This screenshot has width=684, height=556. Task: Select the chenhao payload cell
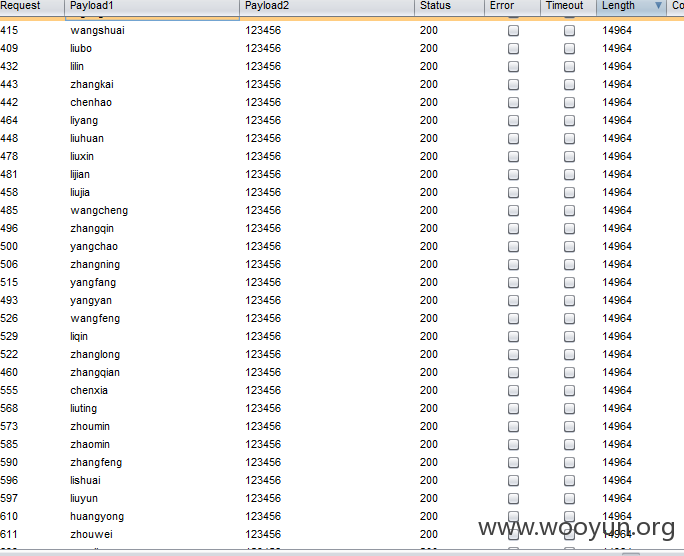click(x=152, y=102)
